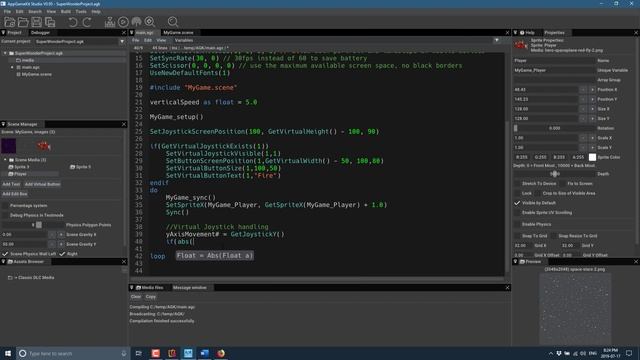The height and width of the screenshot is (360, 640).
Task: Open the editor Variables menu
Action: point(184,40)
